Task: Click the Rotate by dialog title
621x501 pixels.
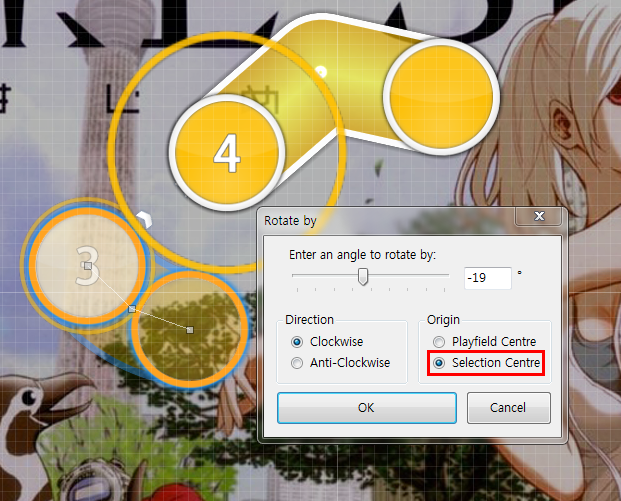Action: [290, 221]
